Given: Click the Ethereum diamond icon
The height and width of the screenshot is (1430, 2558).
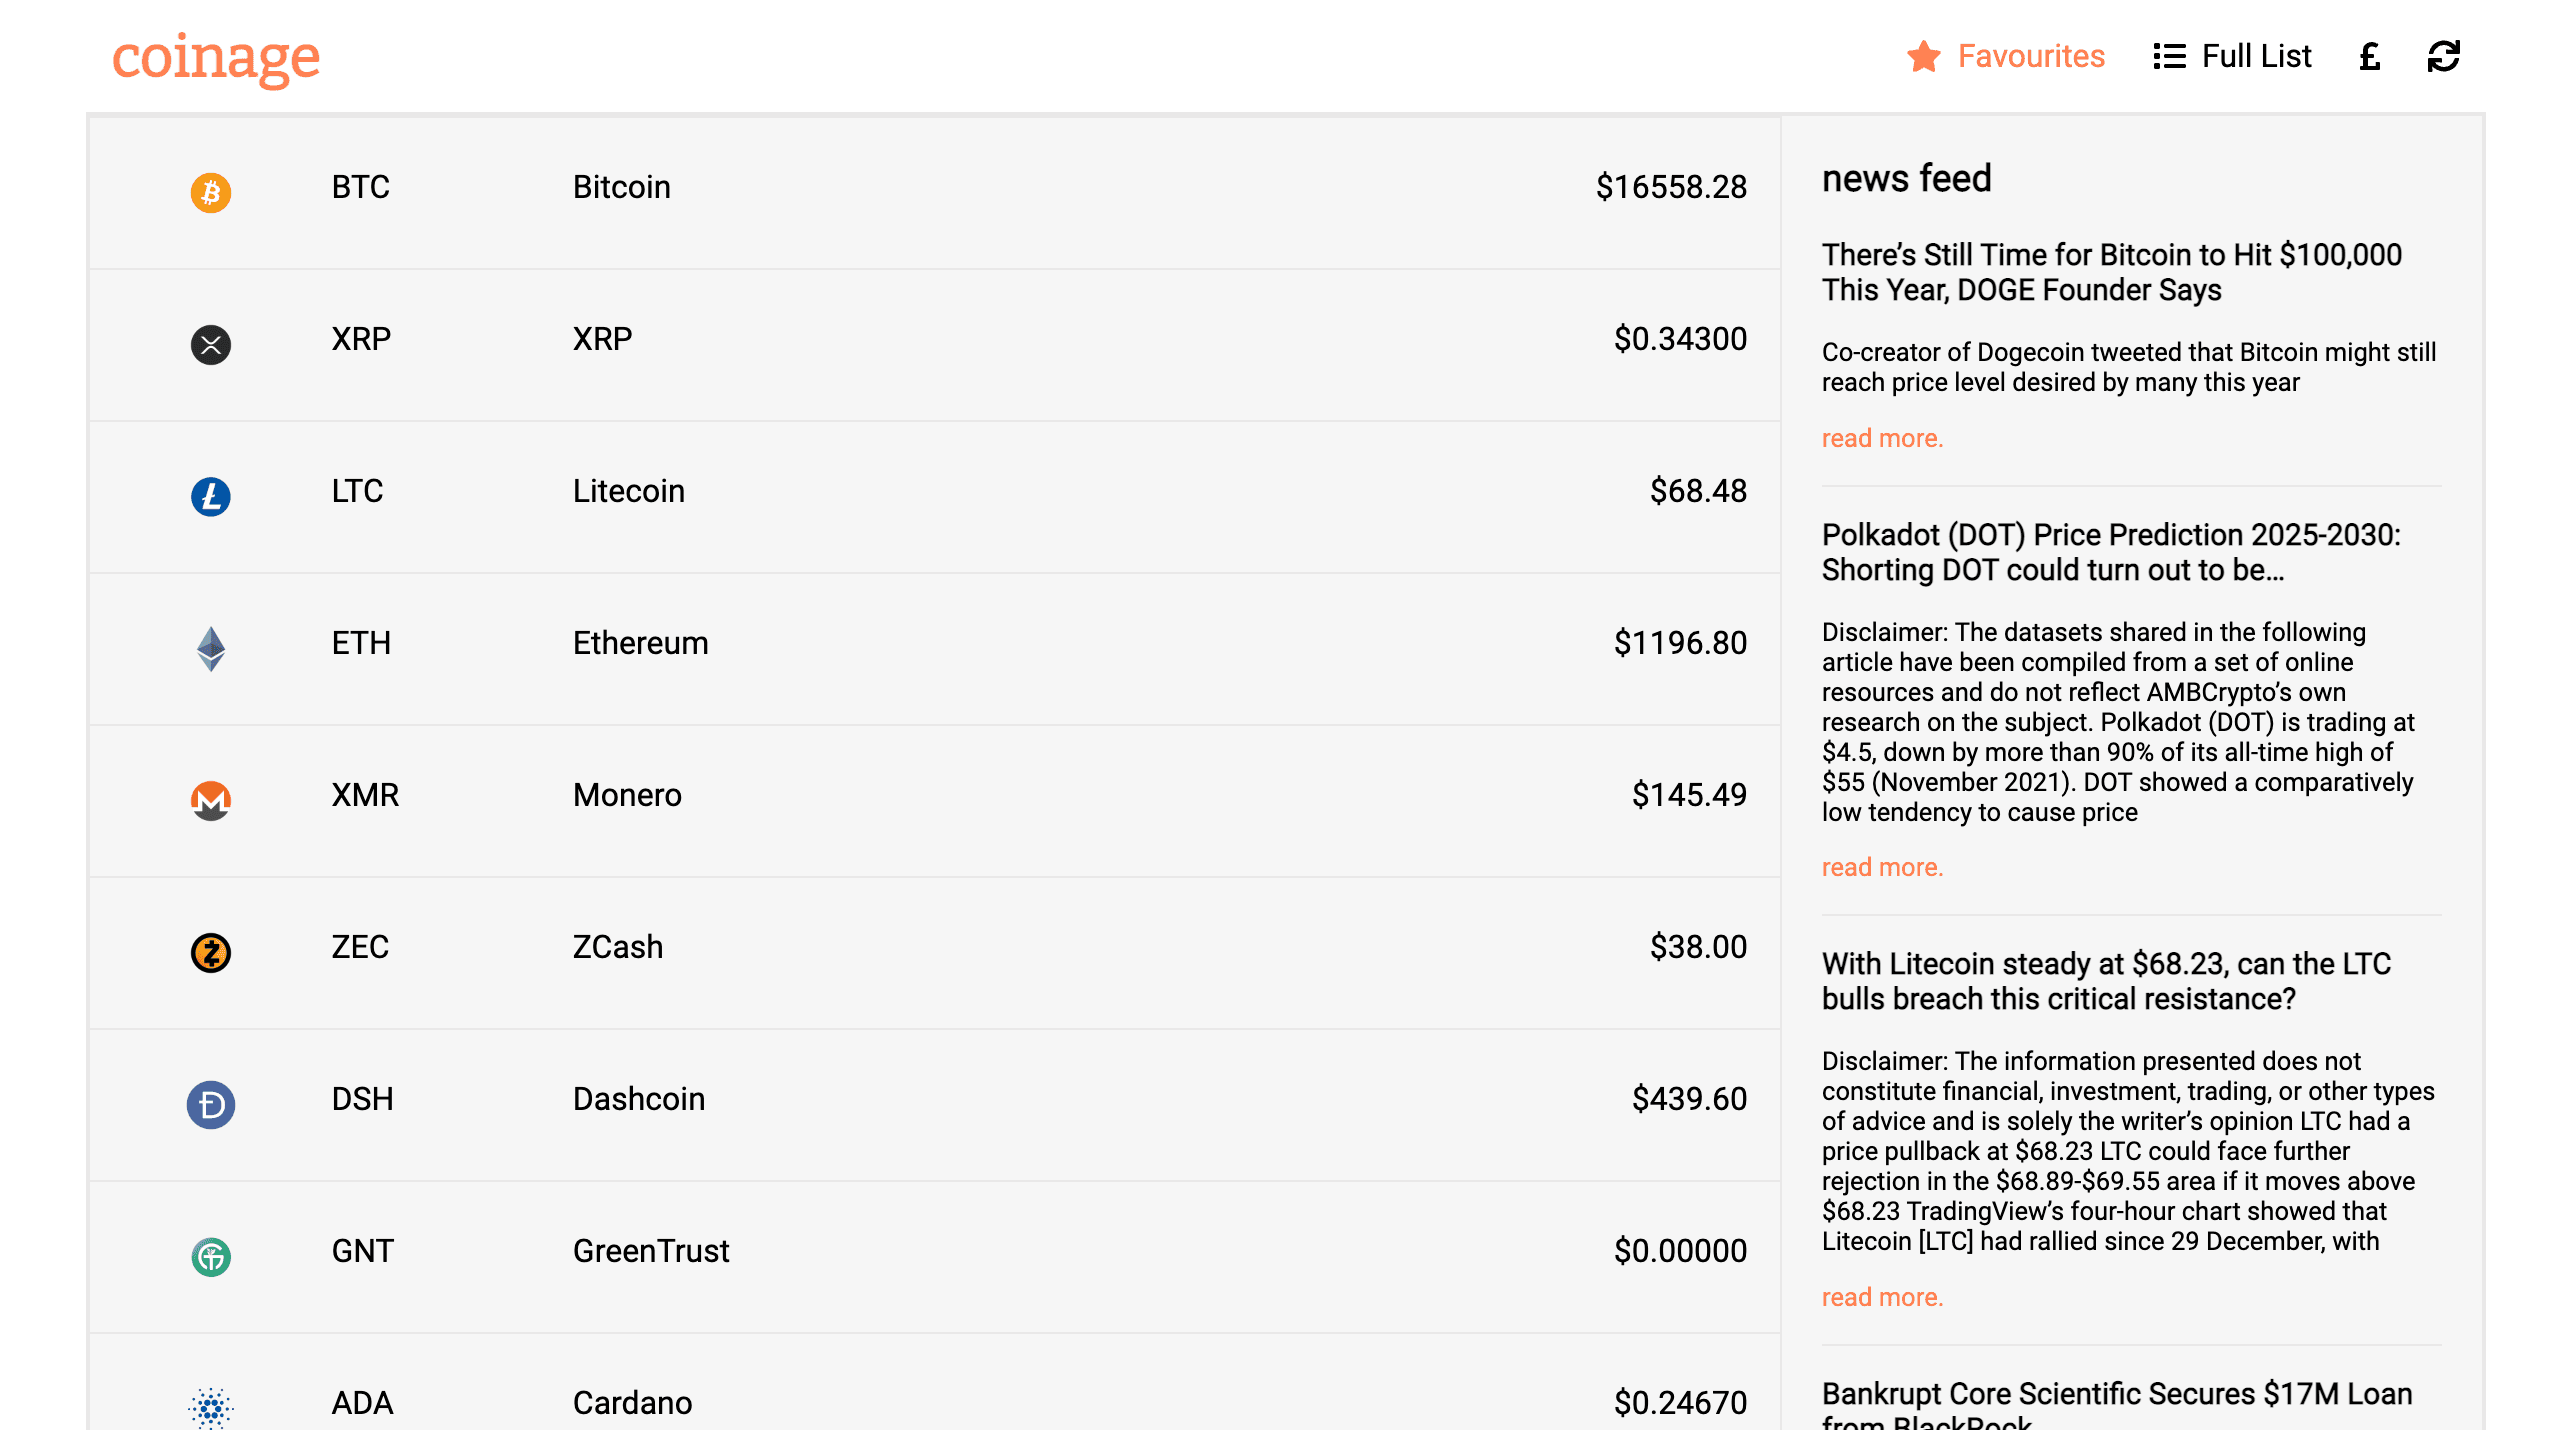Looking at the screenshot, I should click(210, 648).
